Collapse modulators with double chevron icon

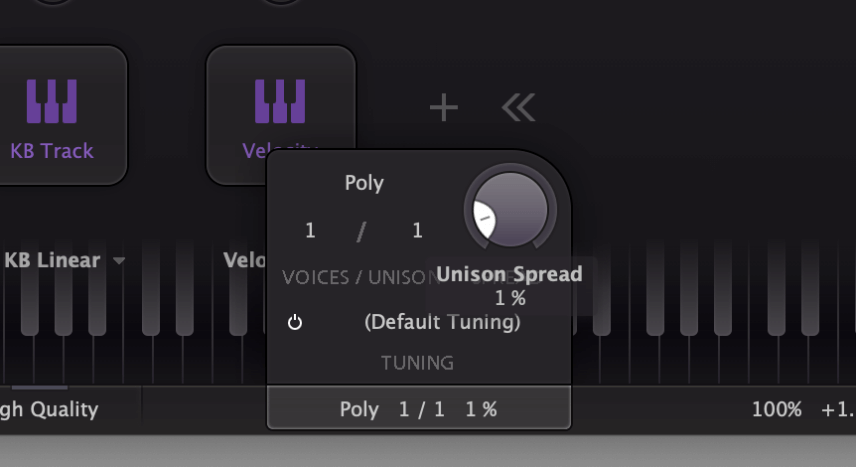pos(519,107)
